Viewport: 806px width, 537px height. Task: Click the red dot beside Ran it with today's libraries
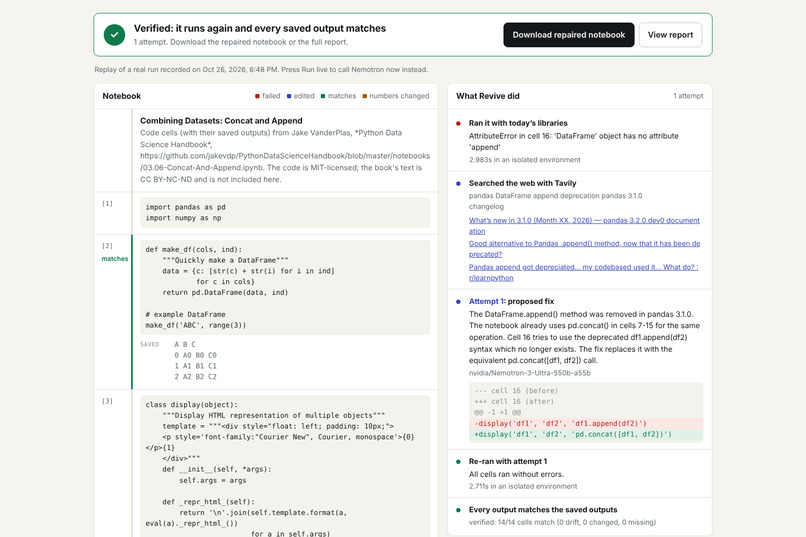pos(458,123)
